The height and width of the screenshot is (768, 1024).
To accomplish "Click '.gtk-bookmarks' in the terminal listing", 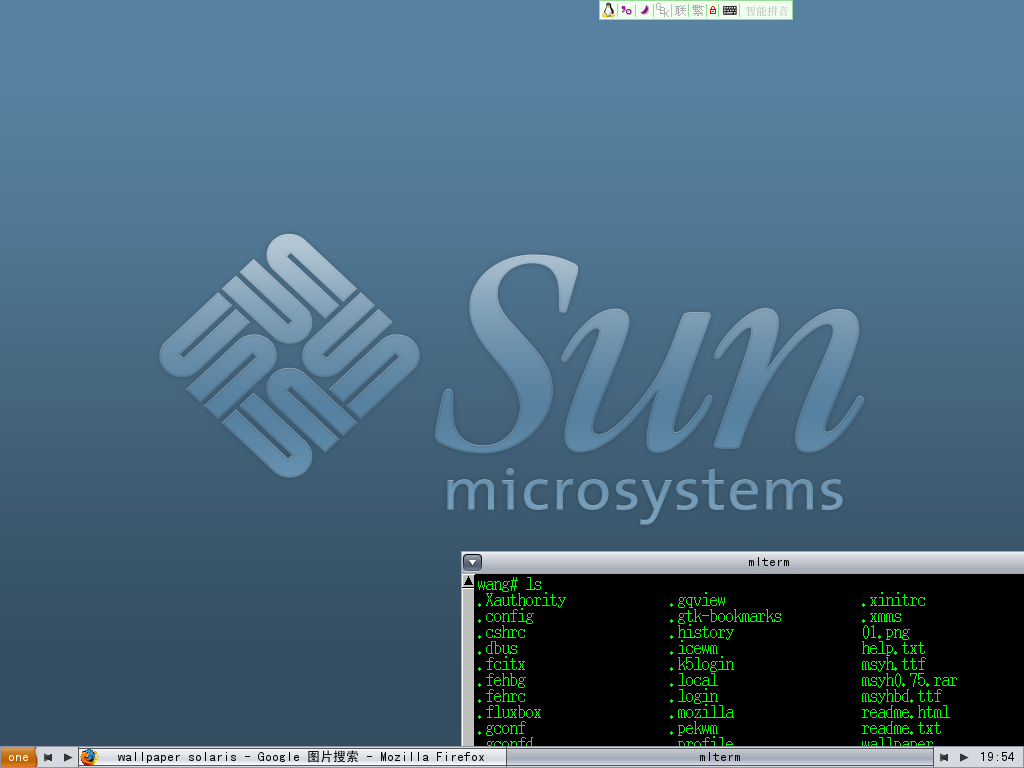I will (726, 616).
